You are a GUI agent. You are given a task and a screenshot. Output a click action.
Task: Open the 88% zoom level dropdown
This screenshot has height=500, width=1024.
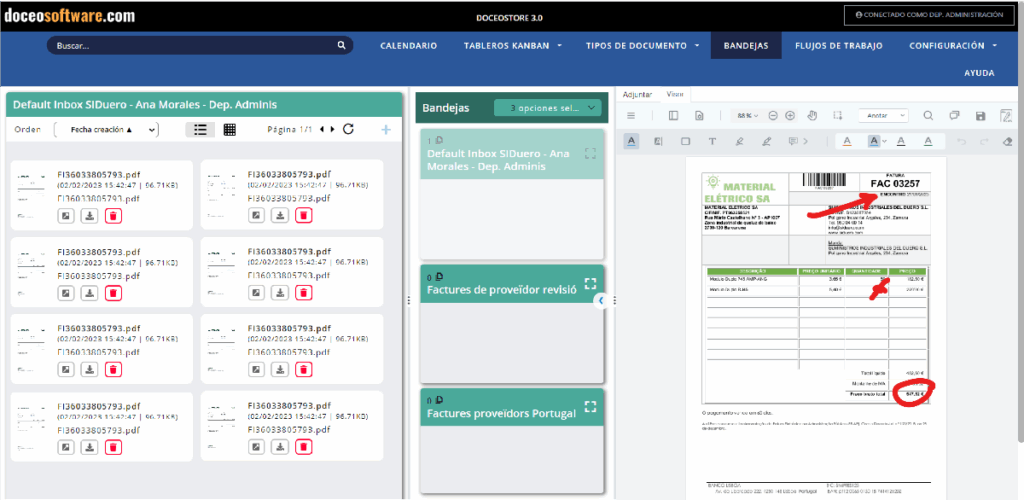(x=747, y=116)
